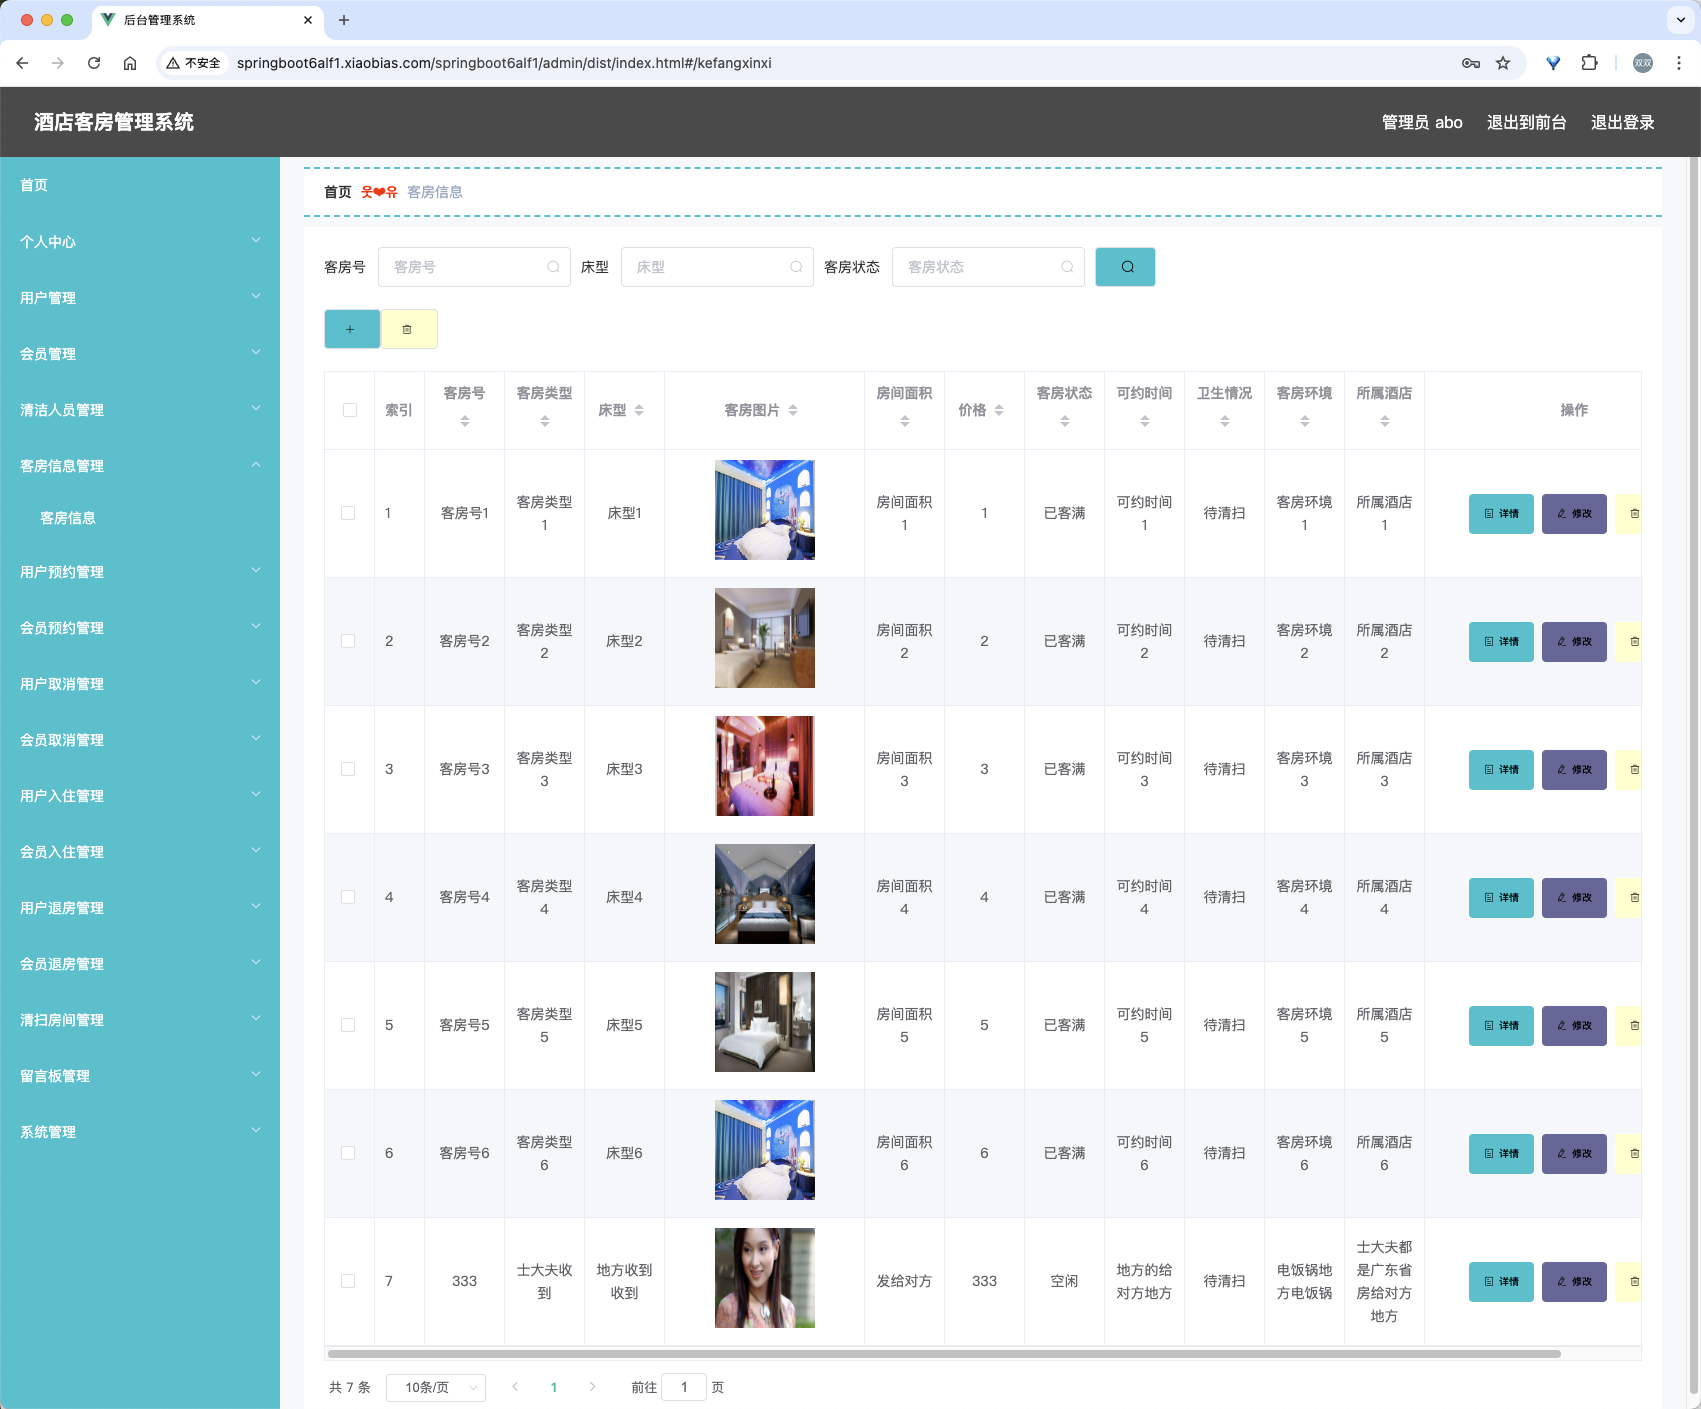Click the 客房号 search input

(x=474, y=267)
